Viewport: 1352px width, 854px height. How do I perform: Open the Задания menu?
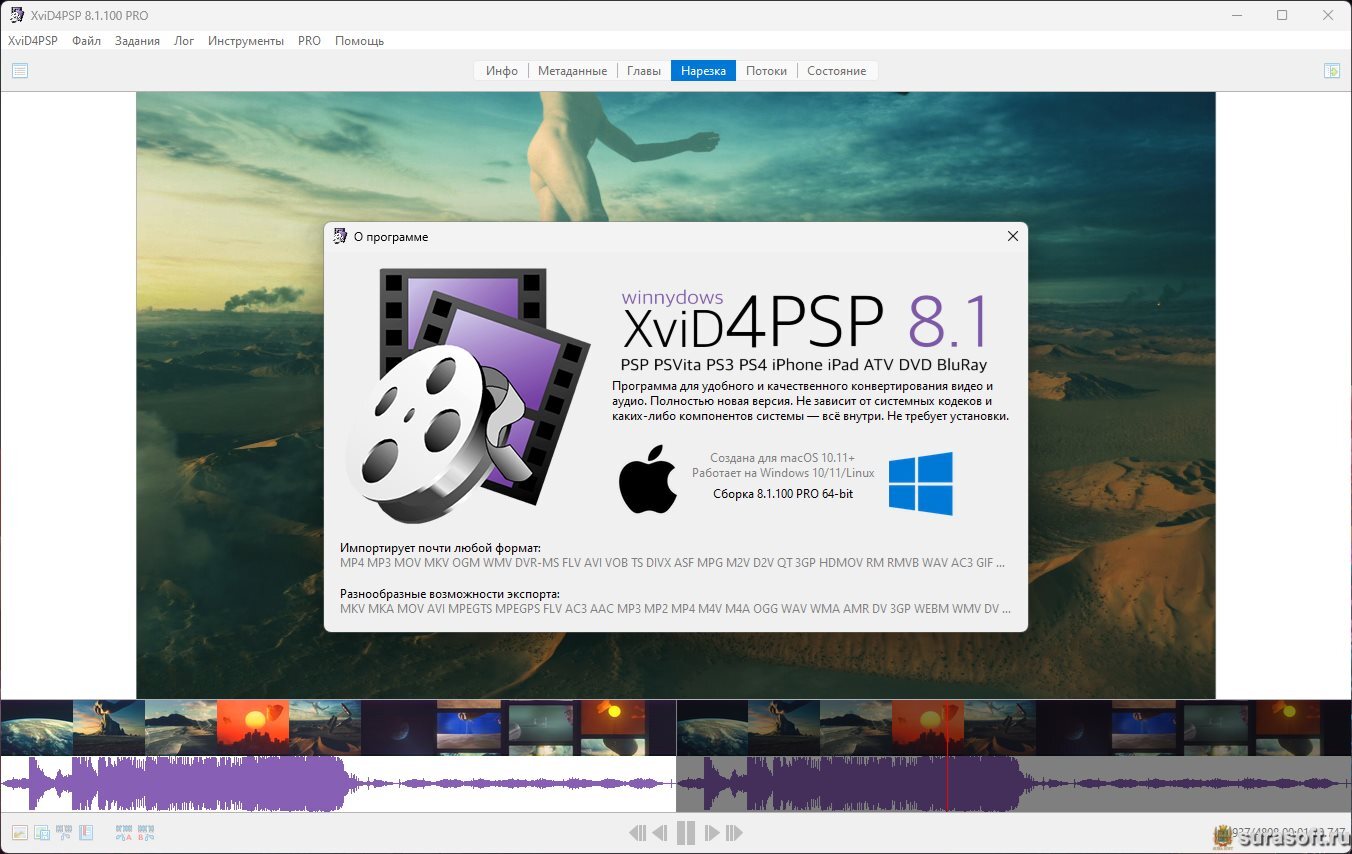point(137,41)
